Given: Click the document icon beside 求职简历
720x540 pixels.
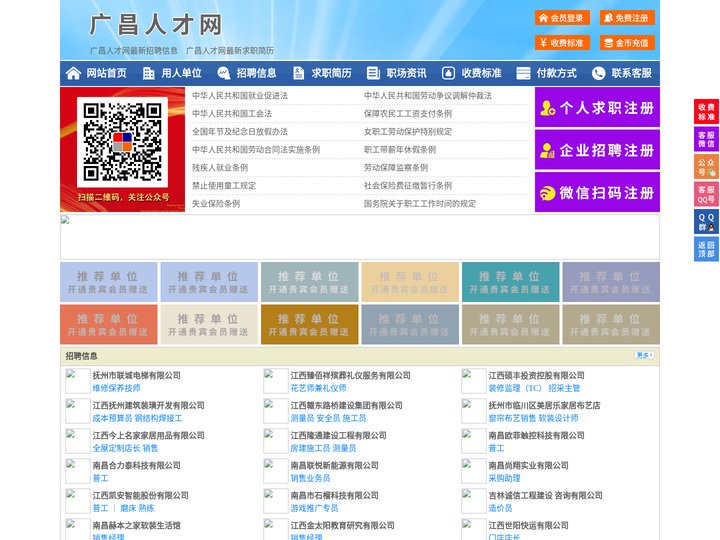Looking at the screenshot, I should coord(298,73).
